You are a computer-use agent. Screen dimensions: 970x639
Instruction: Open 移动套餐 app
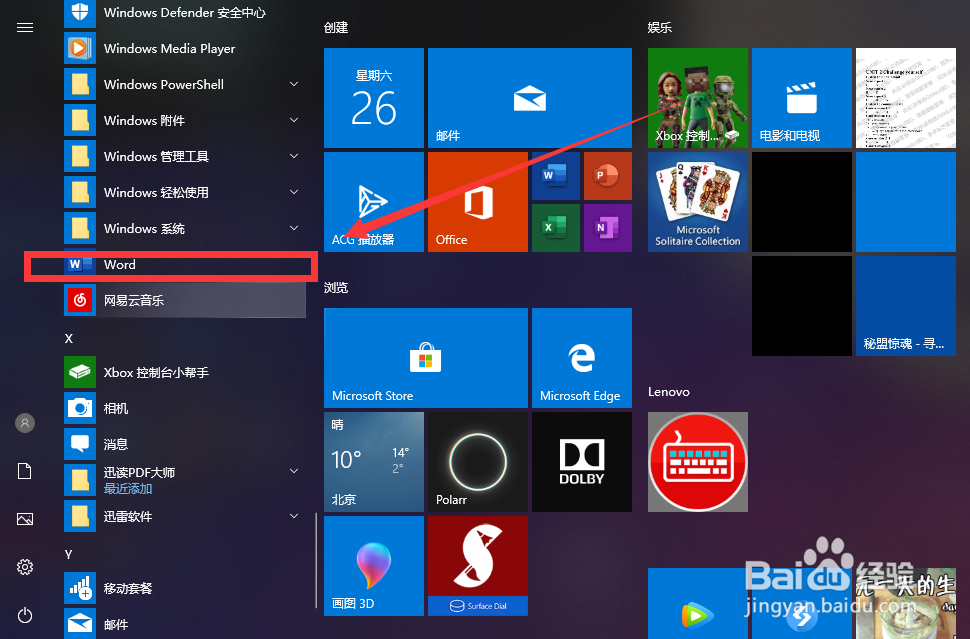coord(184,588)
